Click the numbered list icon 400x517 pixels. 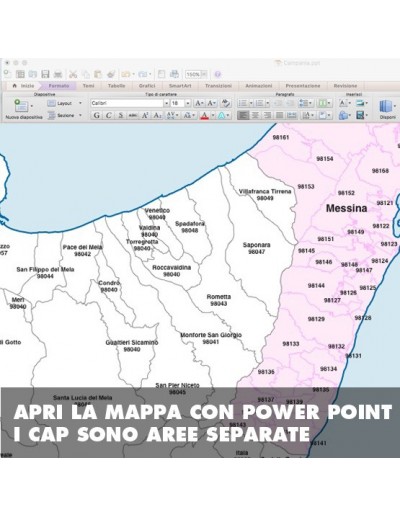259,103
